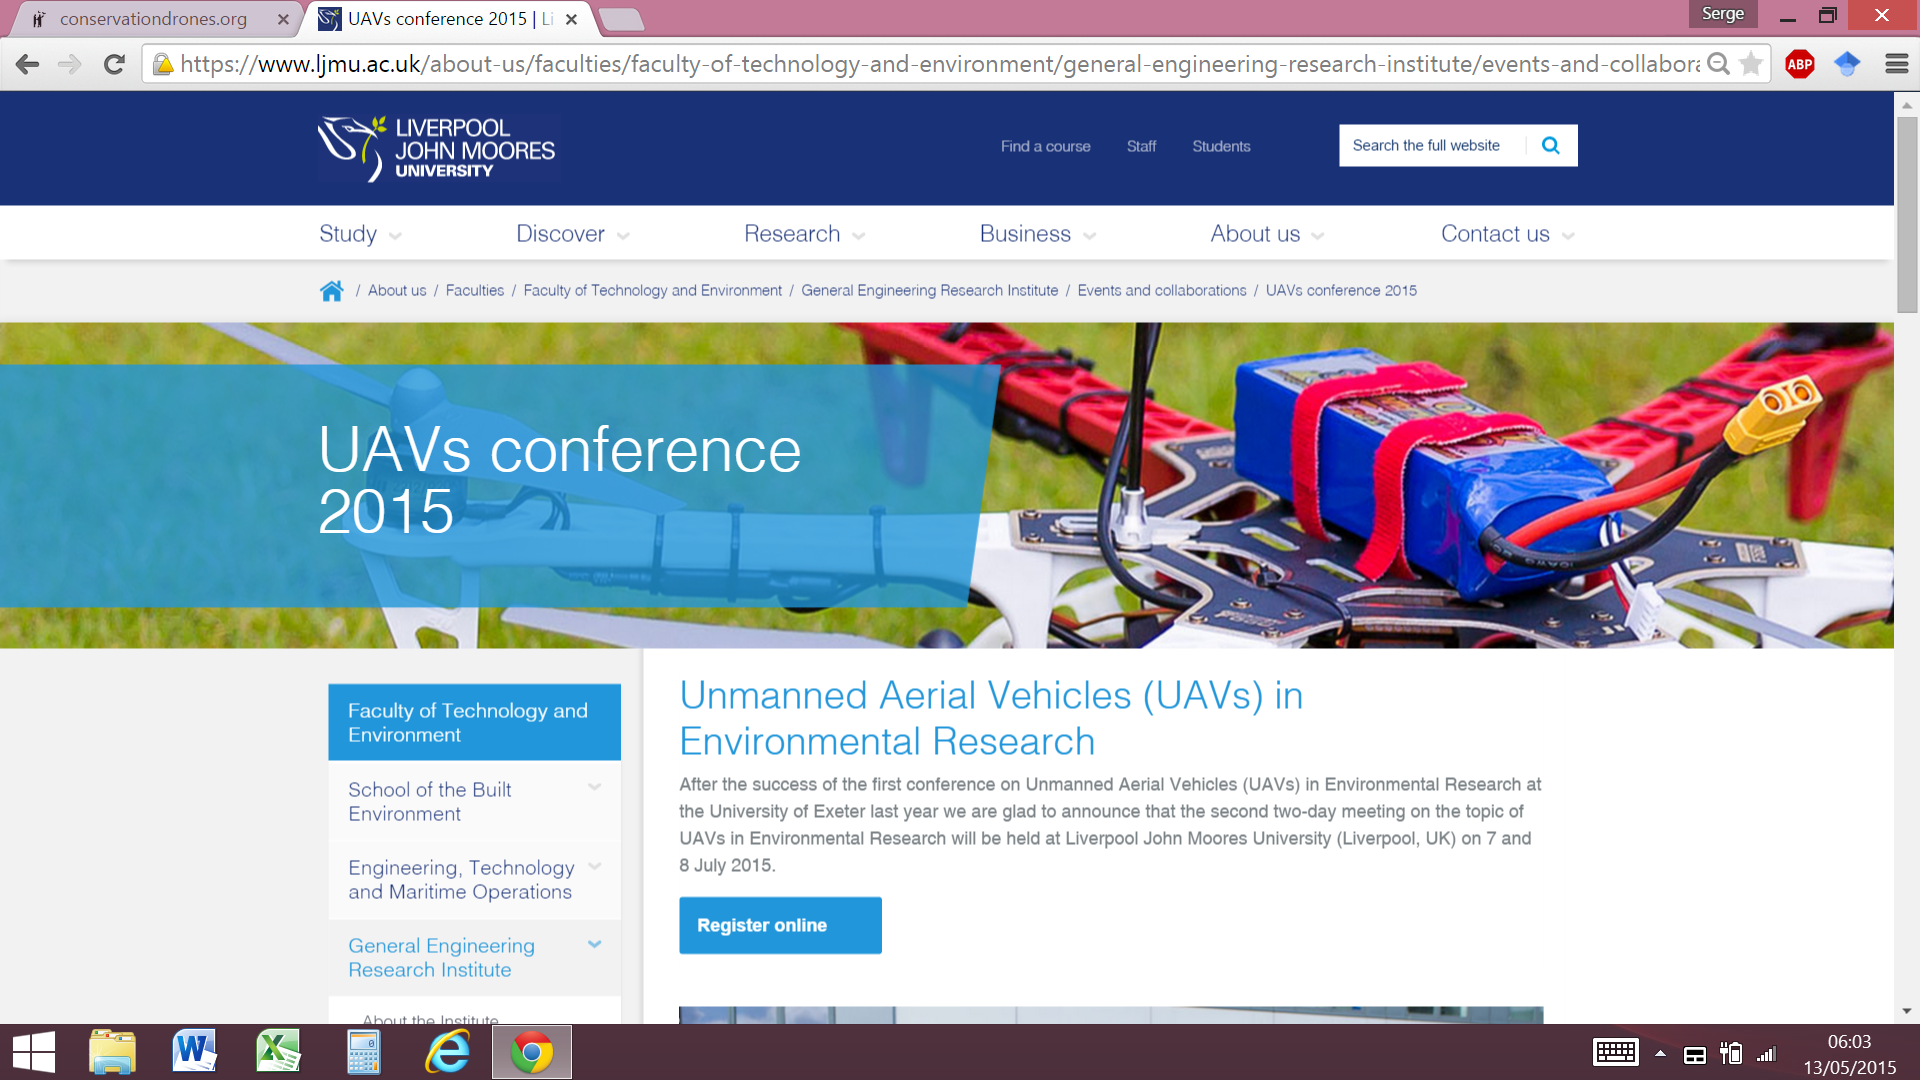
Task: Open Chrome's hamburger menu icon
Action: tap(1896, 65)
